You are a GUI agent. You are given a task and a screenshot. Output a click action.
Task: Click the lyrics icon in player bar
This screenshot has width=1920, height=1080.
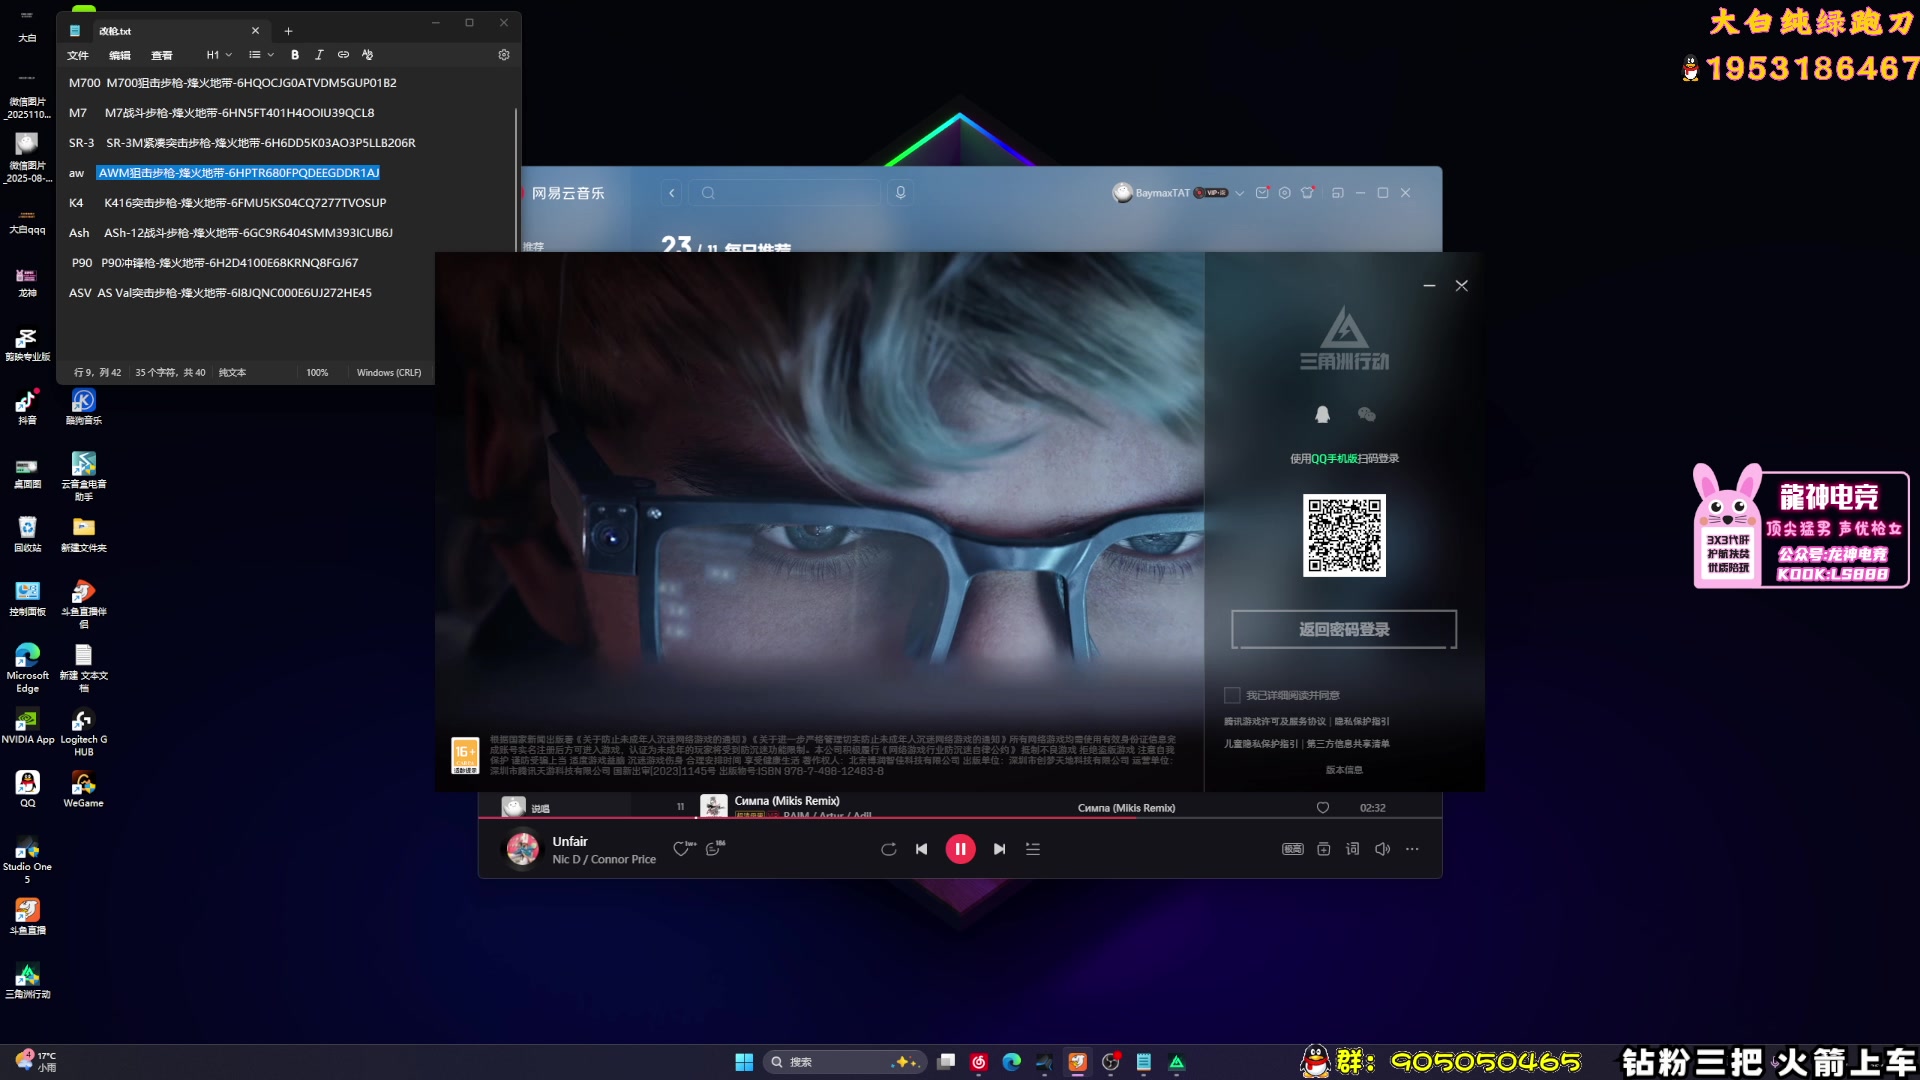click(x=1353, y=849)
